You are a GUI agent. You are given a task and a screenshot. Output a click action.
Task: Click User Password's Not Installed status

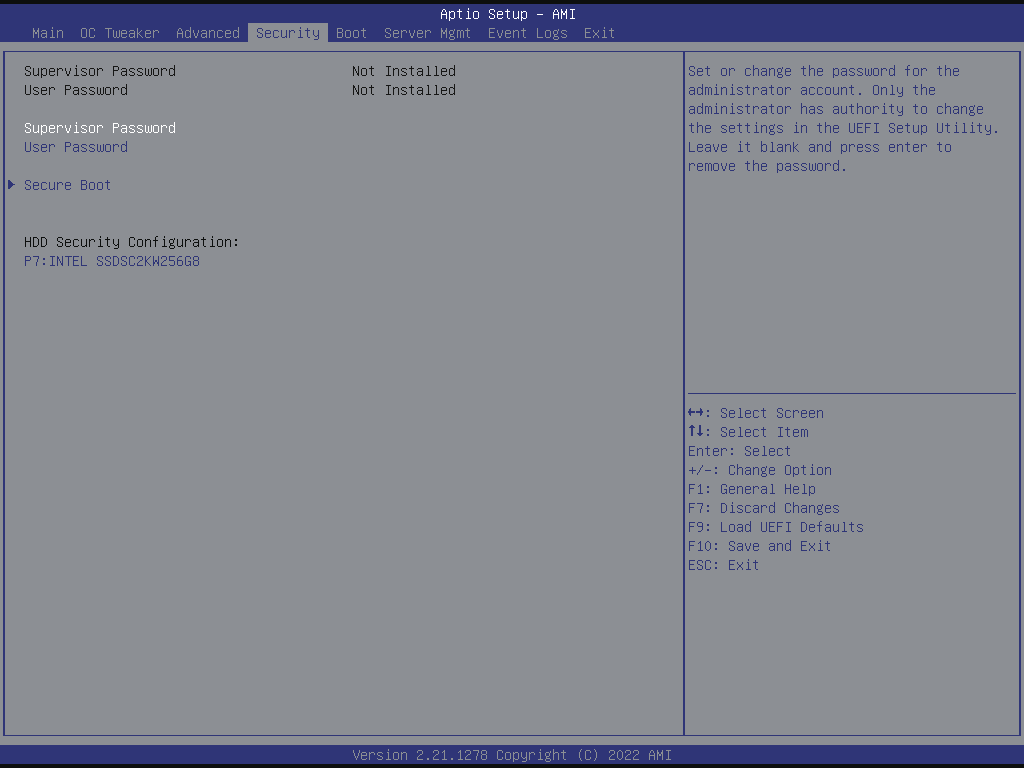click(x=403, y=90)
